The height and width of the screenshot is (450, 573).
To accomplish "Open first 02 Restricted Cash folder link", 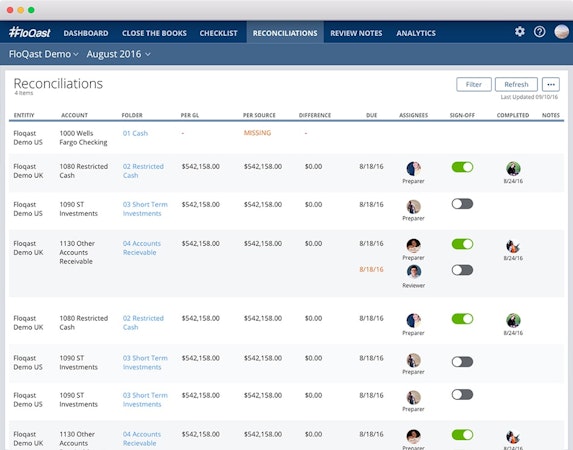I will [x=143, y=171].
